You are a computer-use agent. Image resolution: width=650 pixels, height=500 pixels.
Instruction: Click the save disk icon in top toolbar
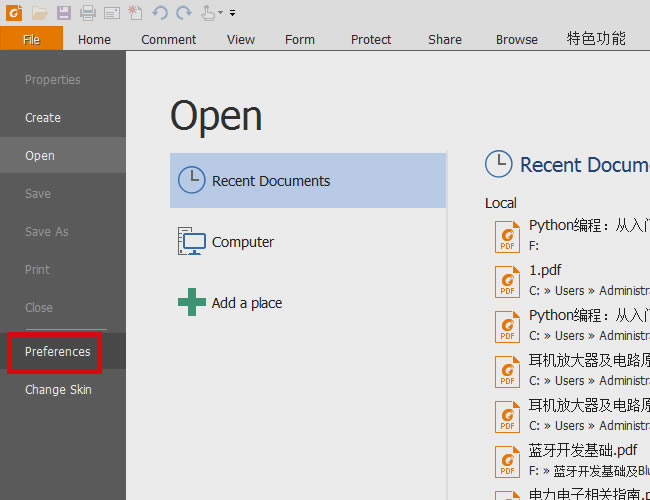click(x=64, y=13)
